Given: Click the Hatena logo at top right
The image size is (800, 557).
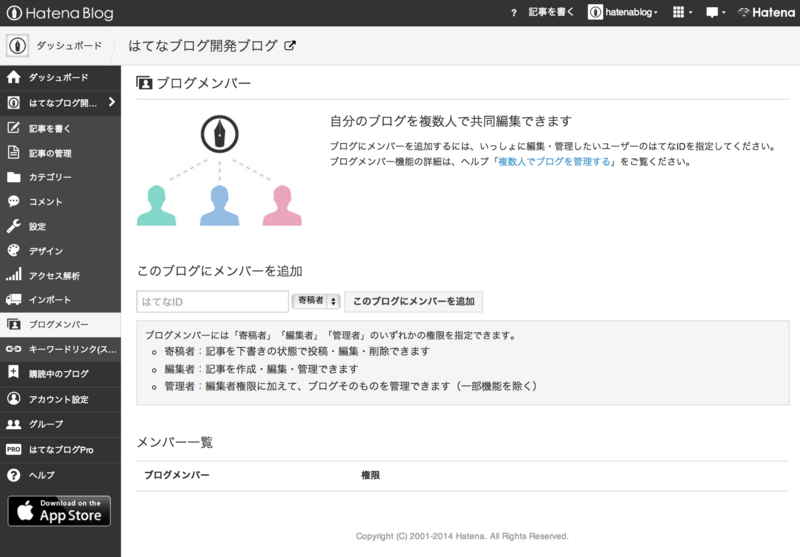Looking at the screenshot, I should click(x=766, y=12).
